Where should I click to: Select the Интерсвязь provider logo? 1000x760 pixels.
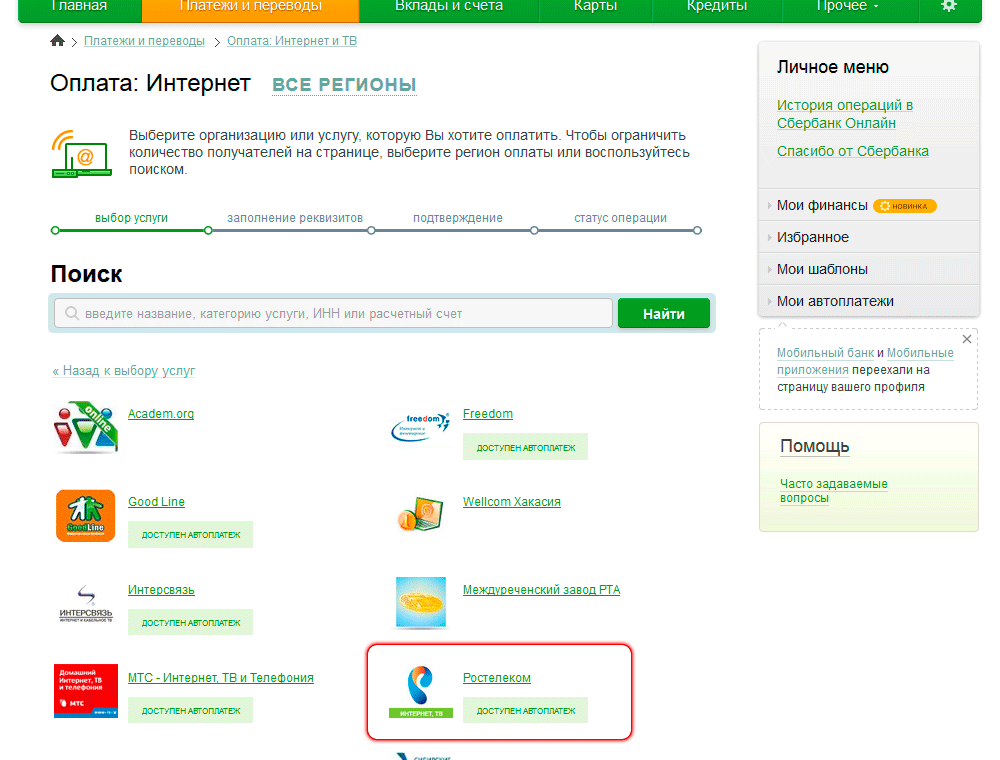click(x=85, y=601)
